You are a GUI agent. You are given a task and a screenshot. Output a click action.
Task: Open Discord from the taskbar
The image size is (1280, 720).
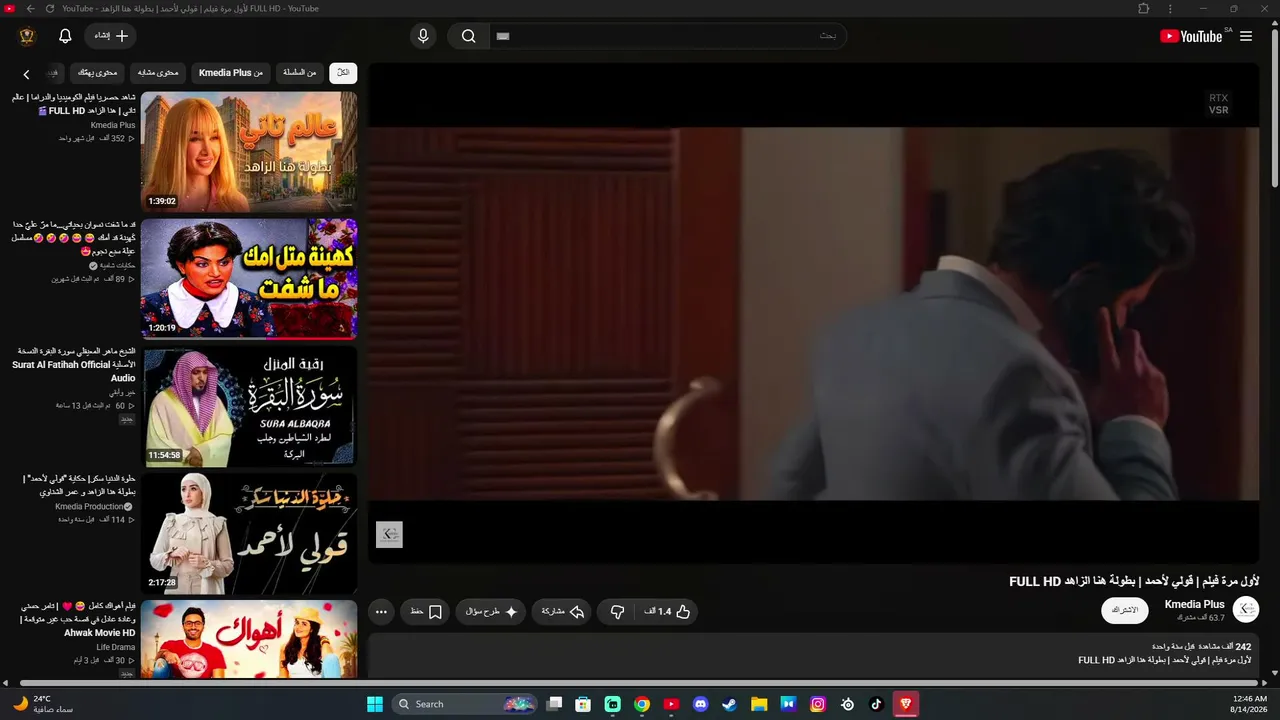[700, 704]
